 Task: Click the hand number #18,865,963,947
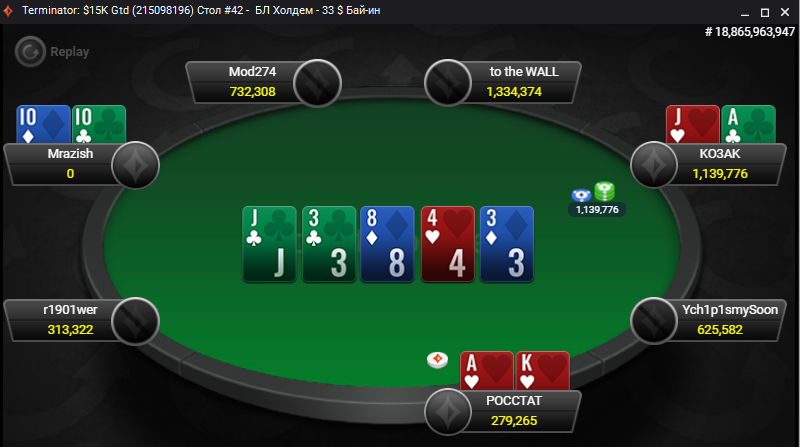749,32
